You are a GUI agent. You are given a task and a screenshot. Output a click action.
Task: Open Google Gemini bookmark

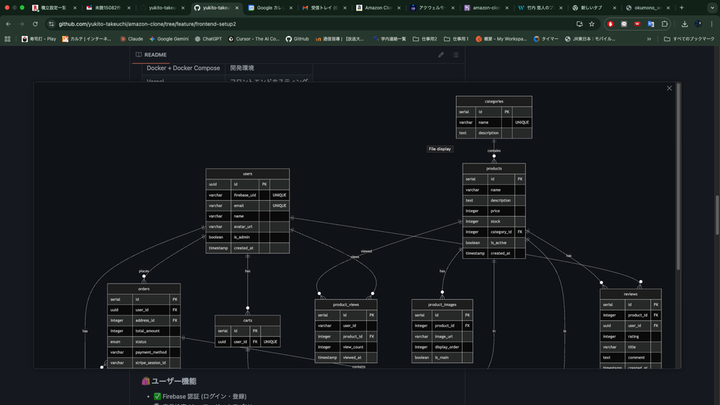(168, 38)
